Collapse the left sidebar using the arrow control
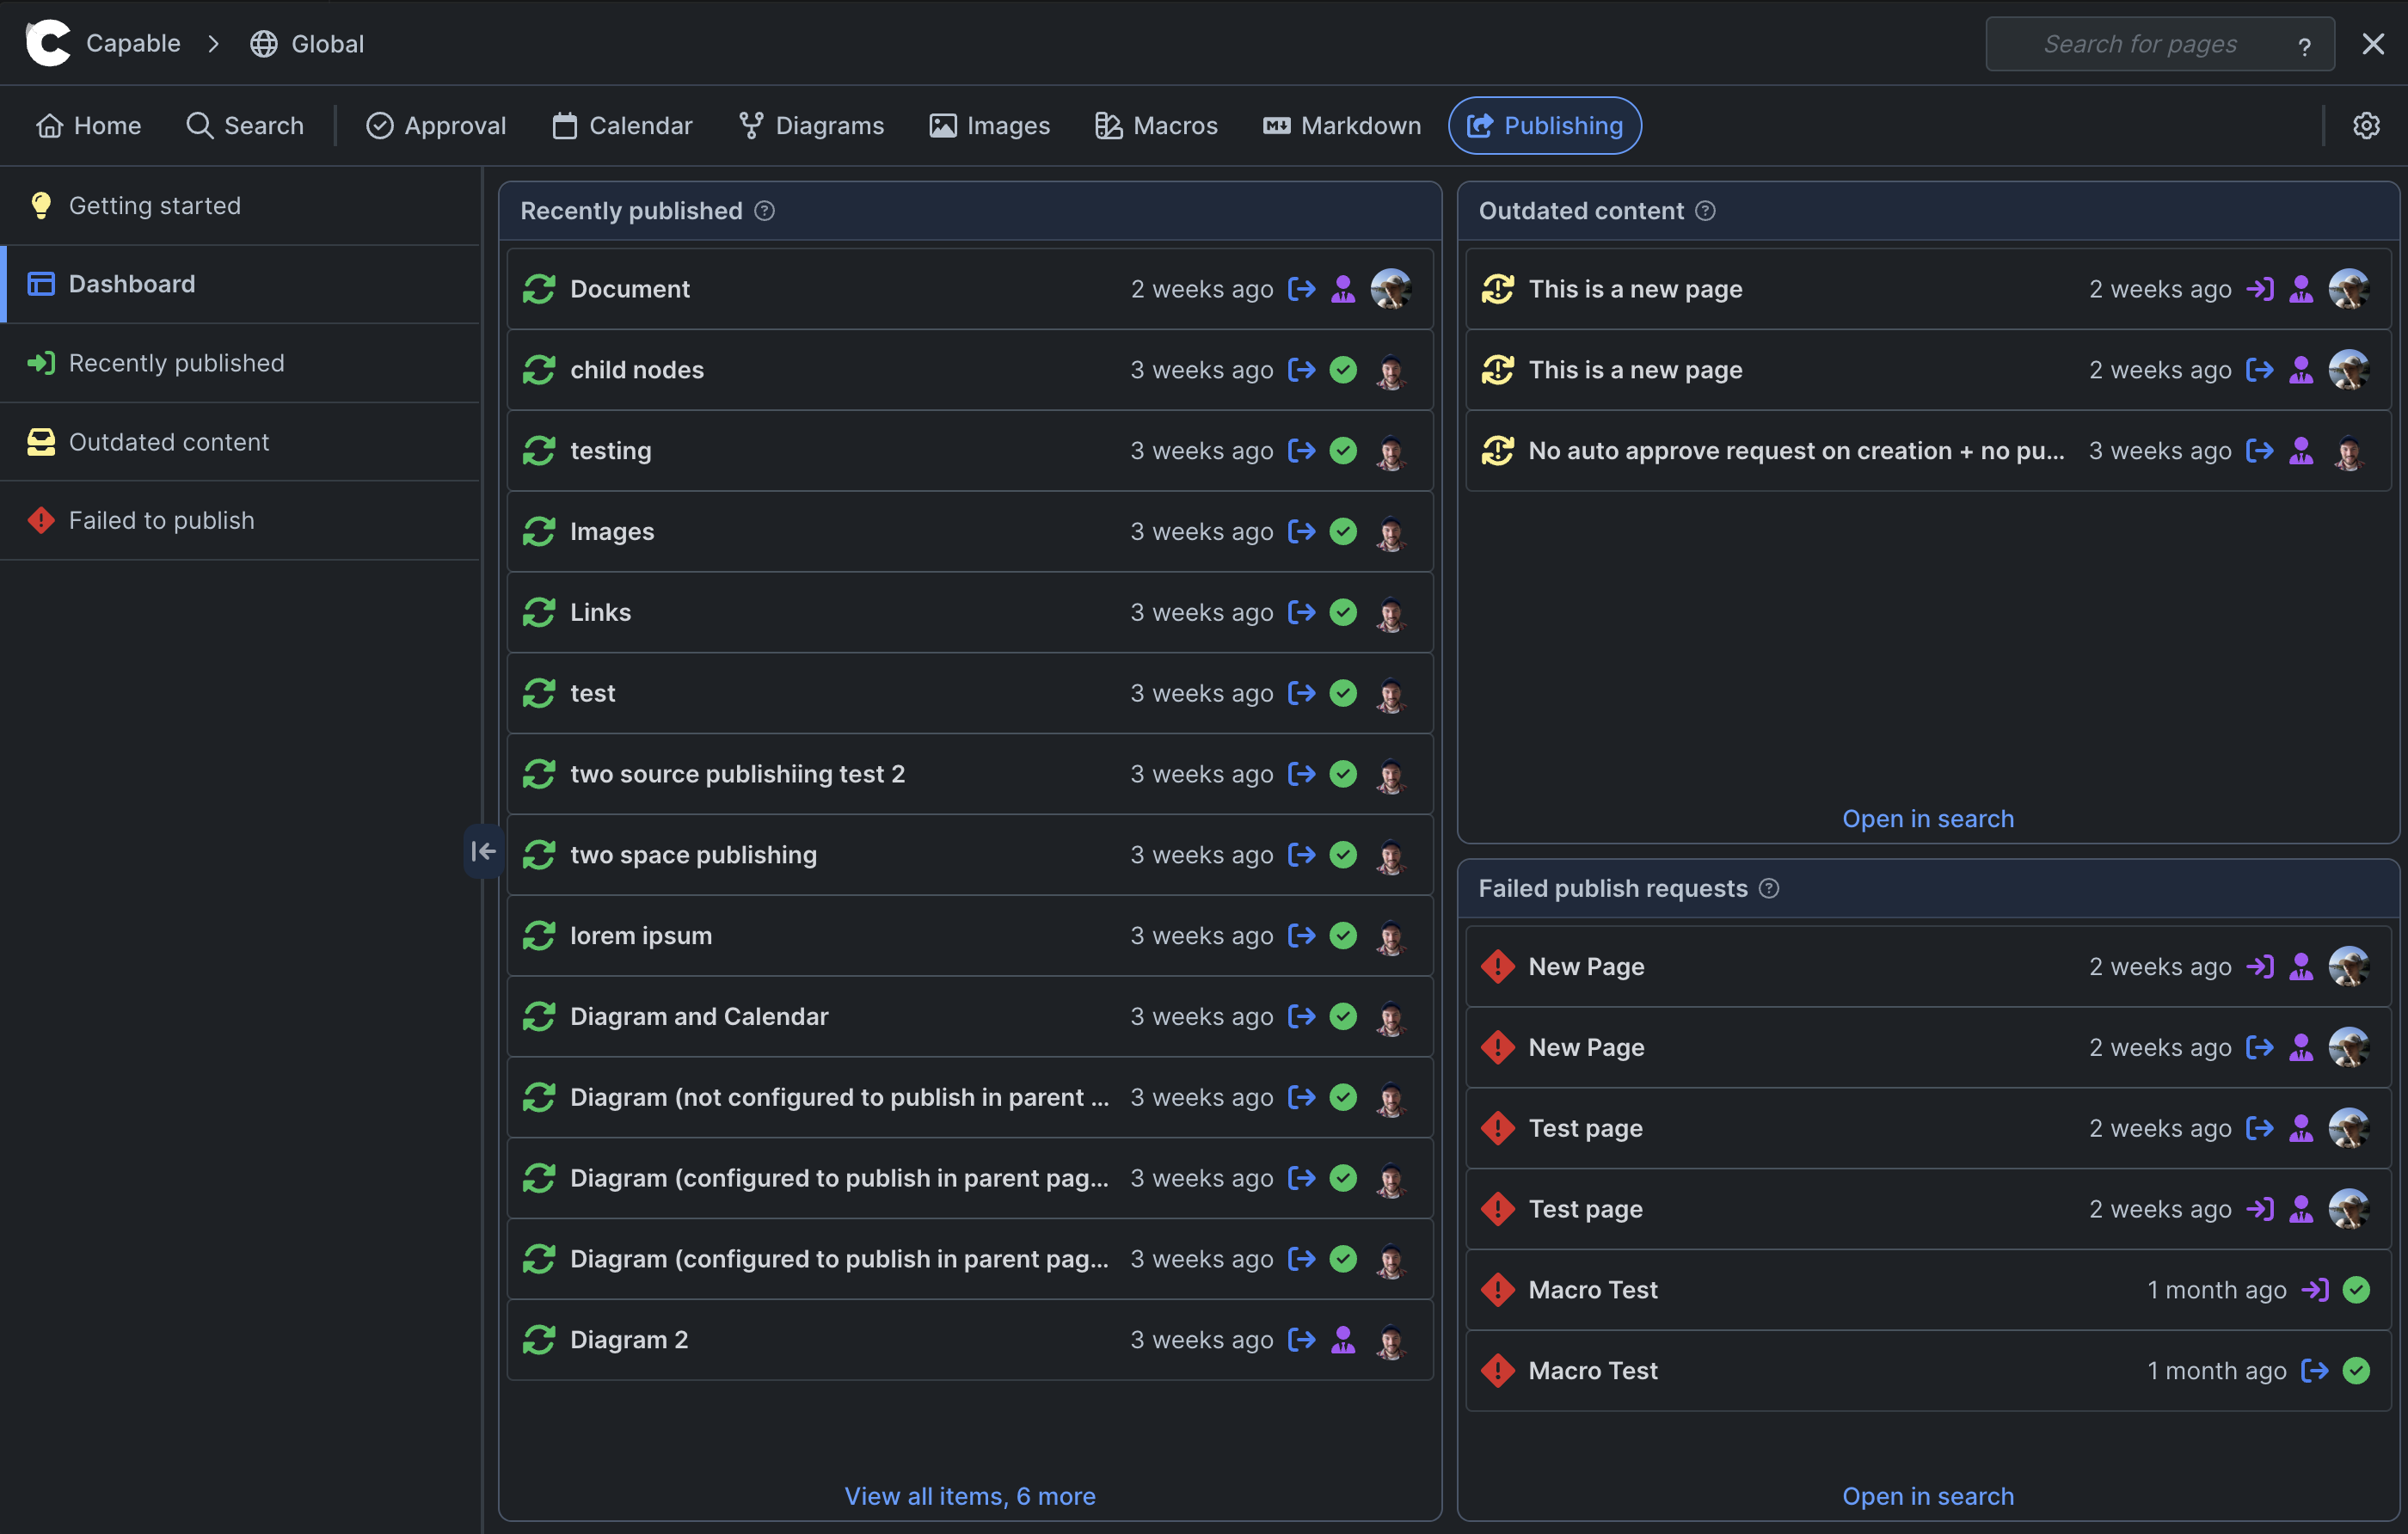Screen dimensions: 2408x1534 pyautogui.click(x=483, y=850)
